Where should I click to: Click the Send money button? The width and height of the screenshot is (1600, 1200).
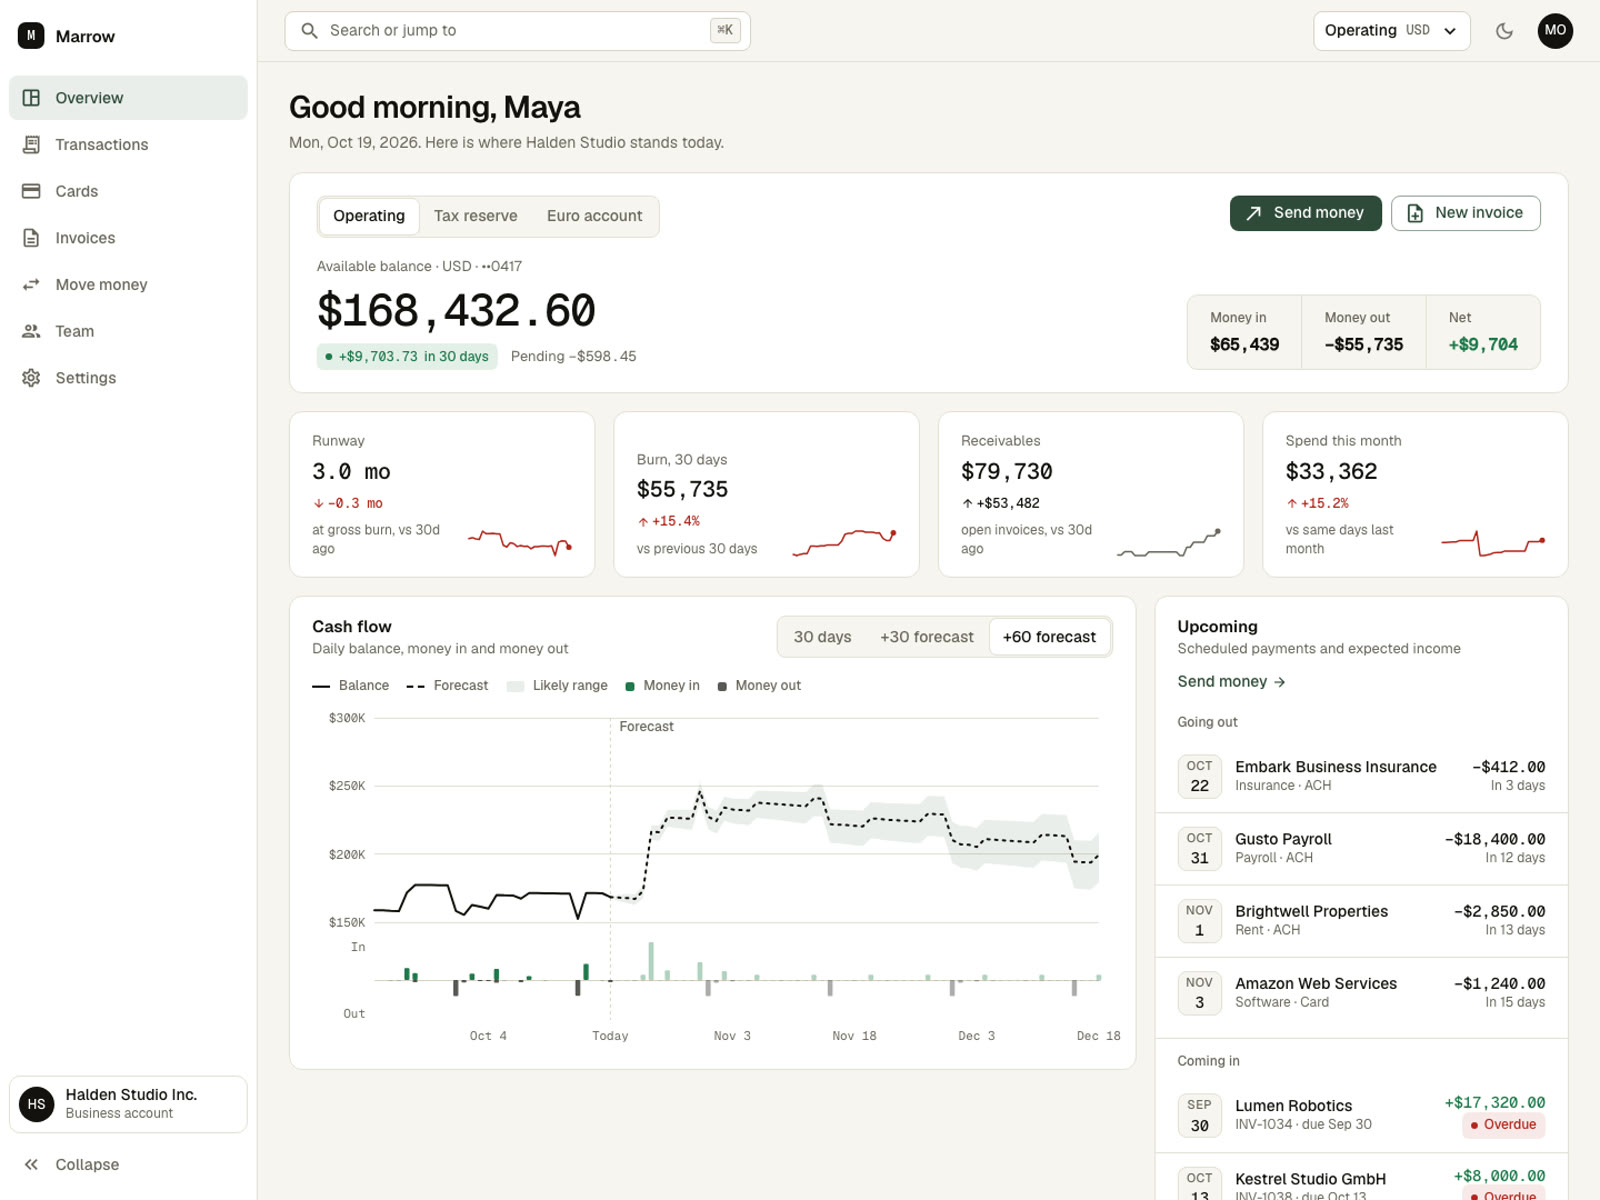1305,213
